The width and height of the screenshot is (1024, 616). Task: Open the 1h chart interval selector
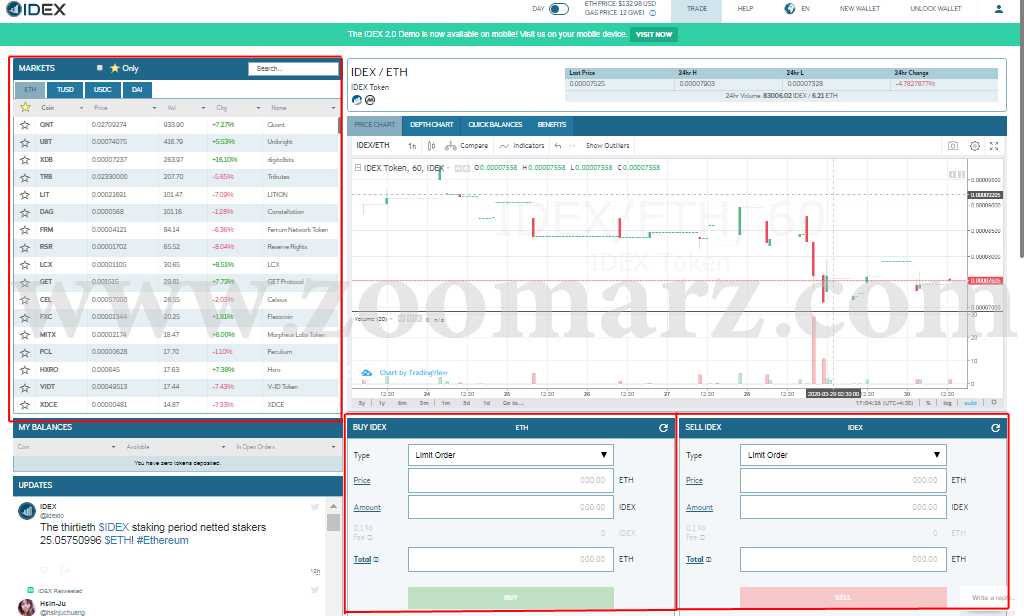(412, 146)
